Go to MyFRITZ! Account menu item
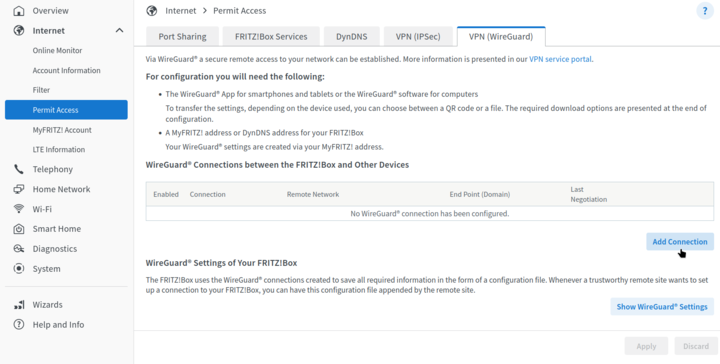The width and height of the screenshot is (720, 364). (62, 130)
